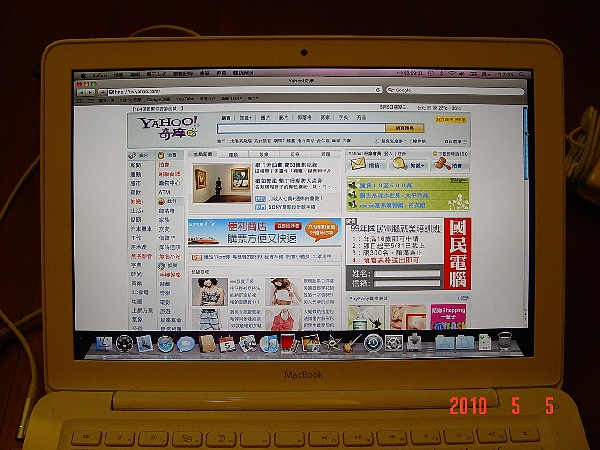Click the Wi-Fi status icon in menu bar
The width and height of the screenshot is (600, 450).
pyautogui.click(x=452, y=73)
